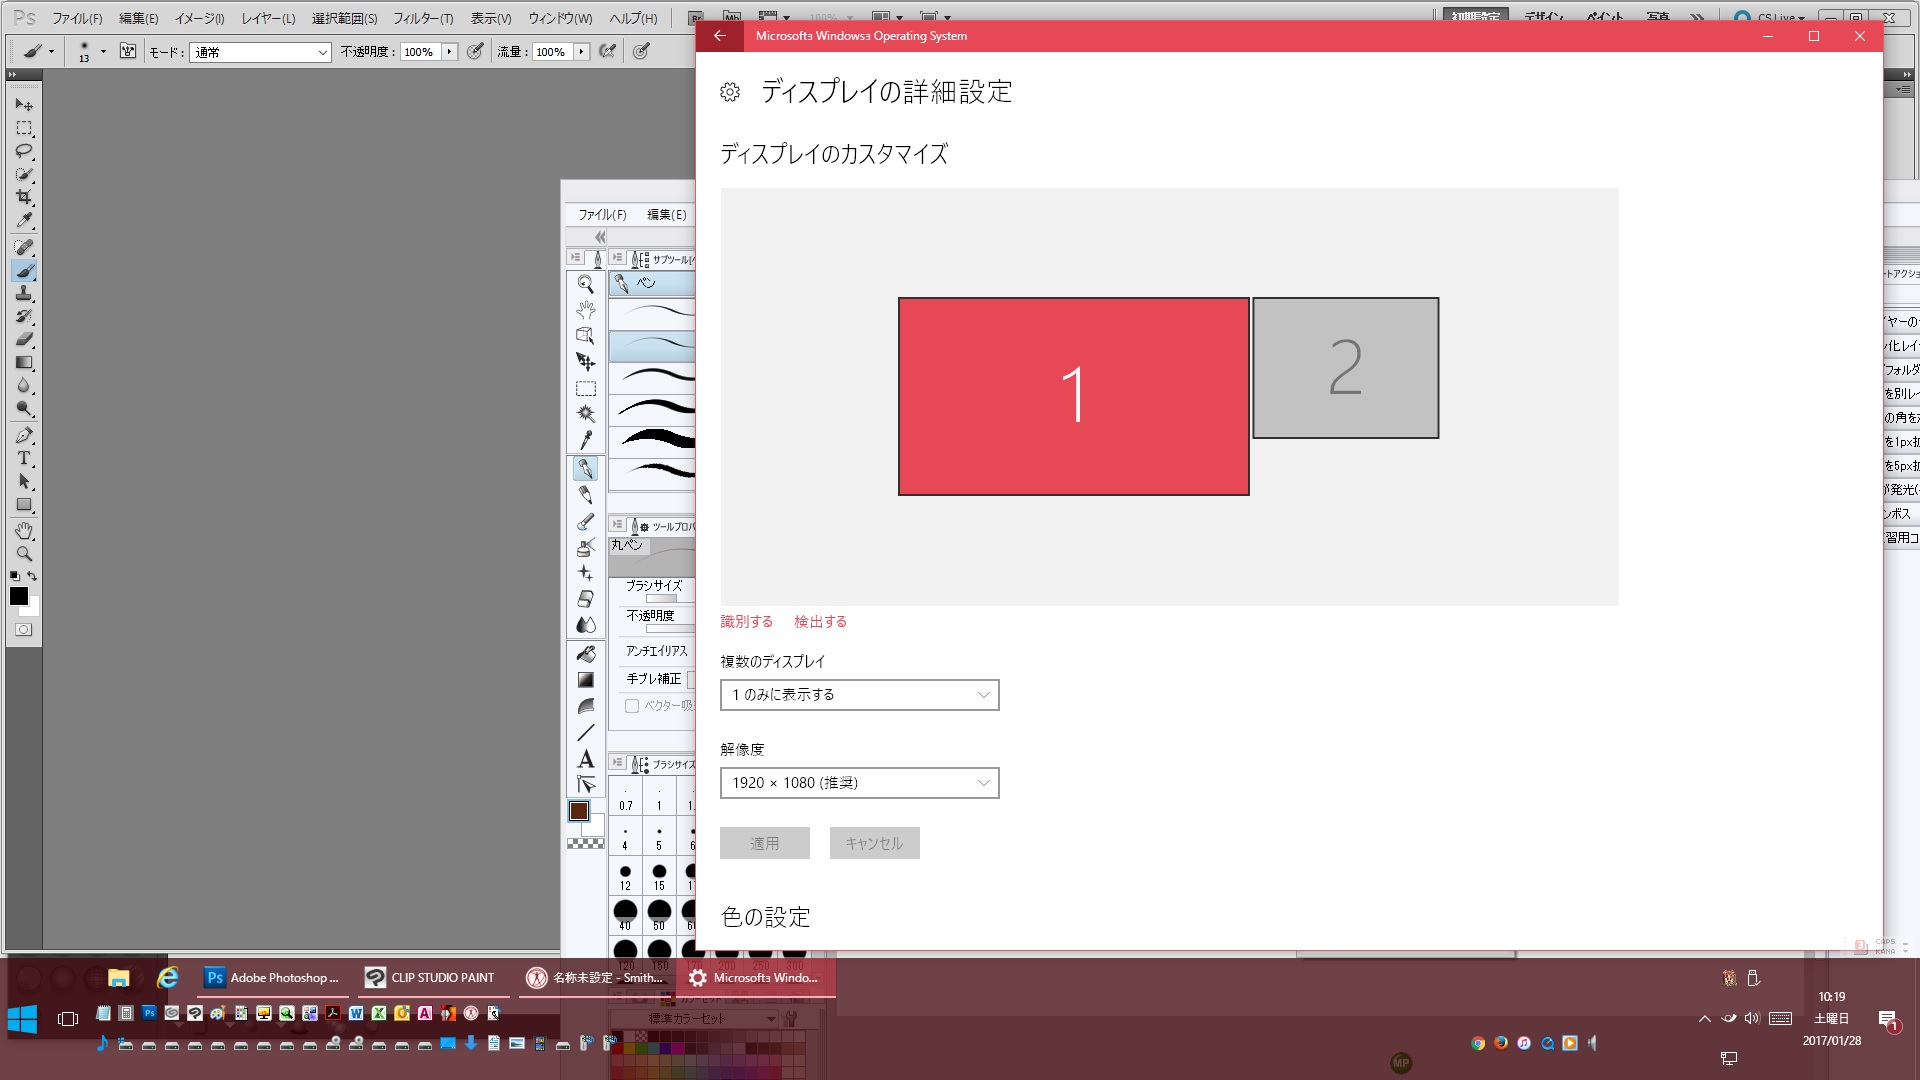This screenshot has height=1080, width=1920.
Task: Pick the Eyedropper tool in Photoshop toolbar
Action: (x=24, y=221)
